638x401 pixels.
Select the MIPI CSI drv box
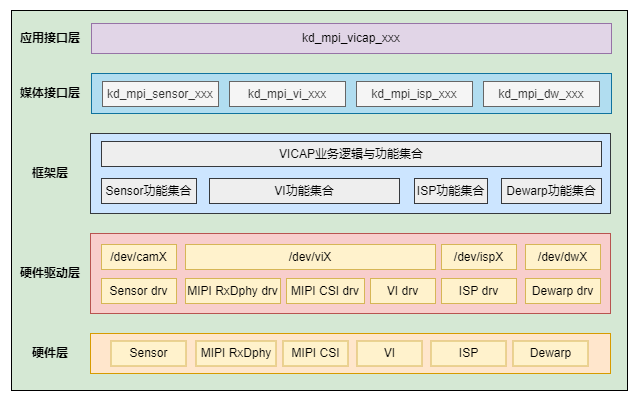(x=323, y=291)
